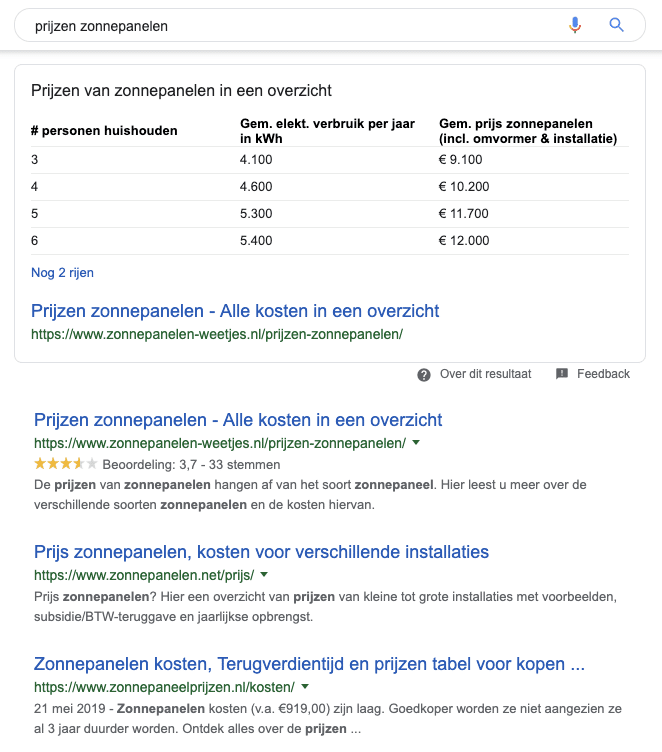Expand dropdown arrow next to zonnepanelen-weetjes.nl URL
The height and width of the screenshot is (752, 662).
click(x=416, y=442)
